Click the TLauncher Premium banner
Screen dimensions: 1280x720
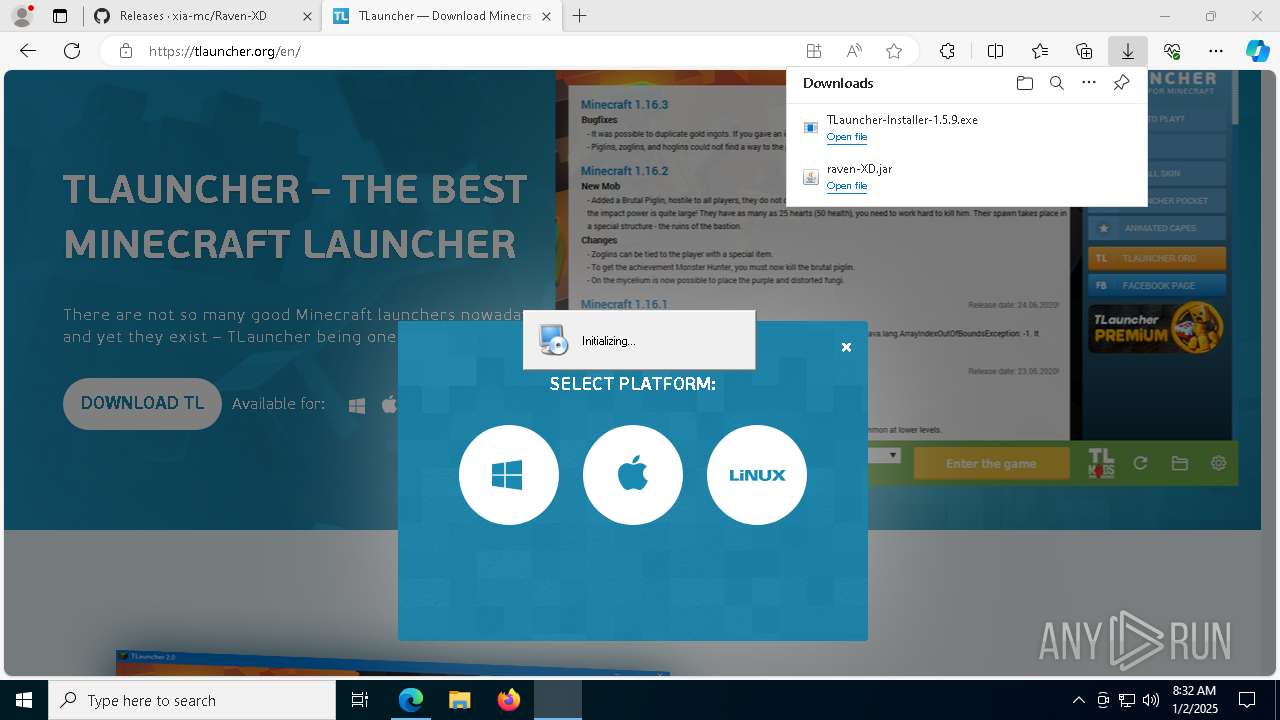[x=1157, y=329]
